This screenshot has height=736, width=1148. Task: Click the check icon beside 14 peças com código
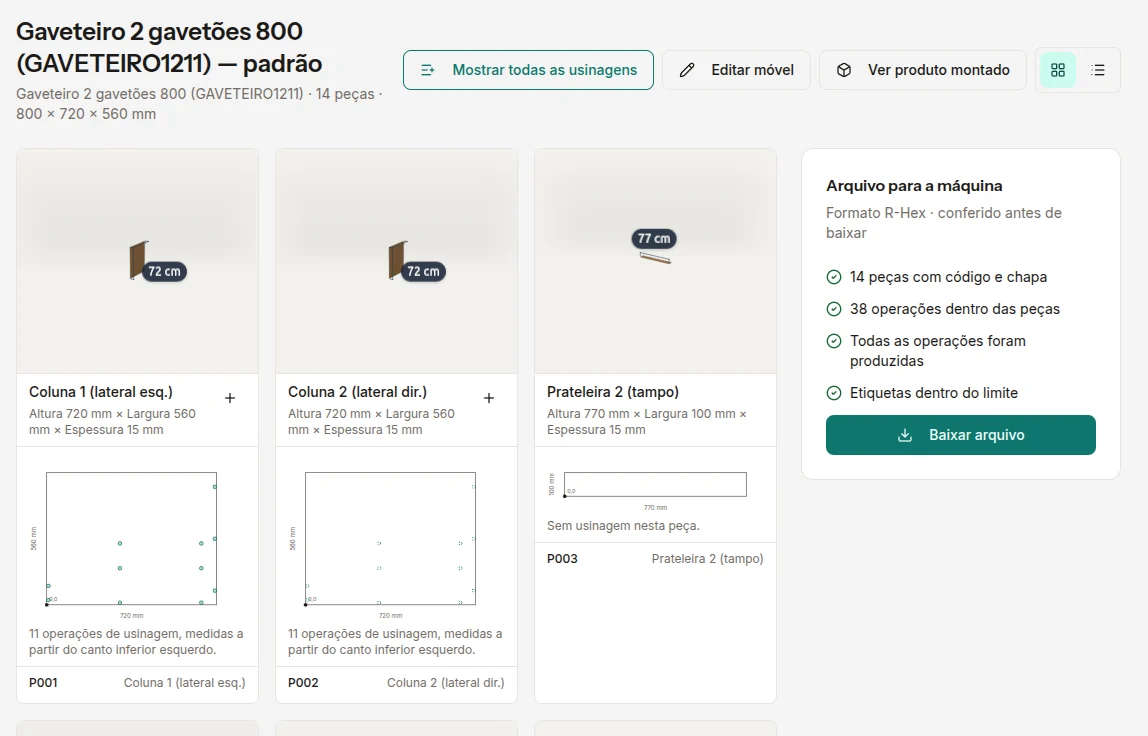pos(834,277)
